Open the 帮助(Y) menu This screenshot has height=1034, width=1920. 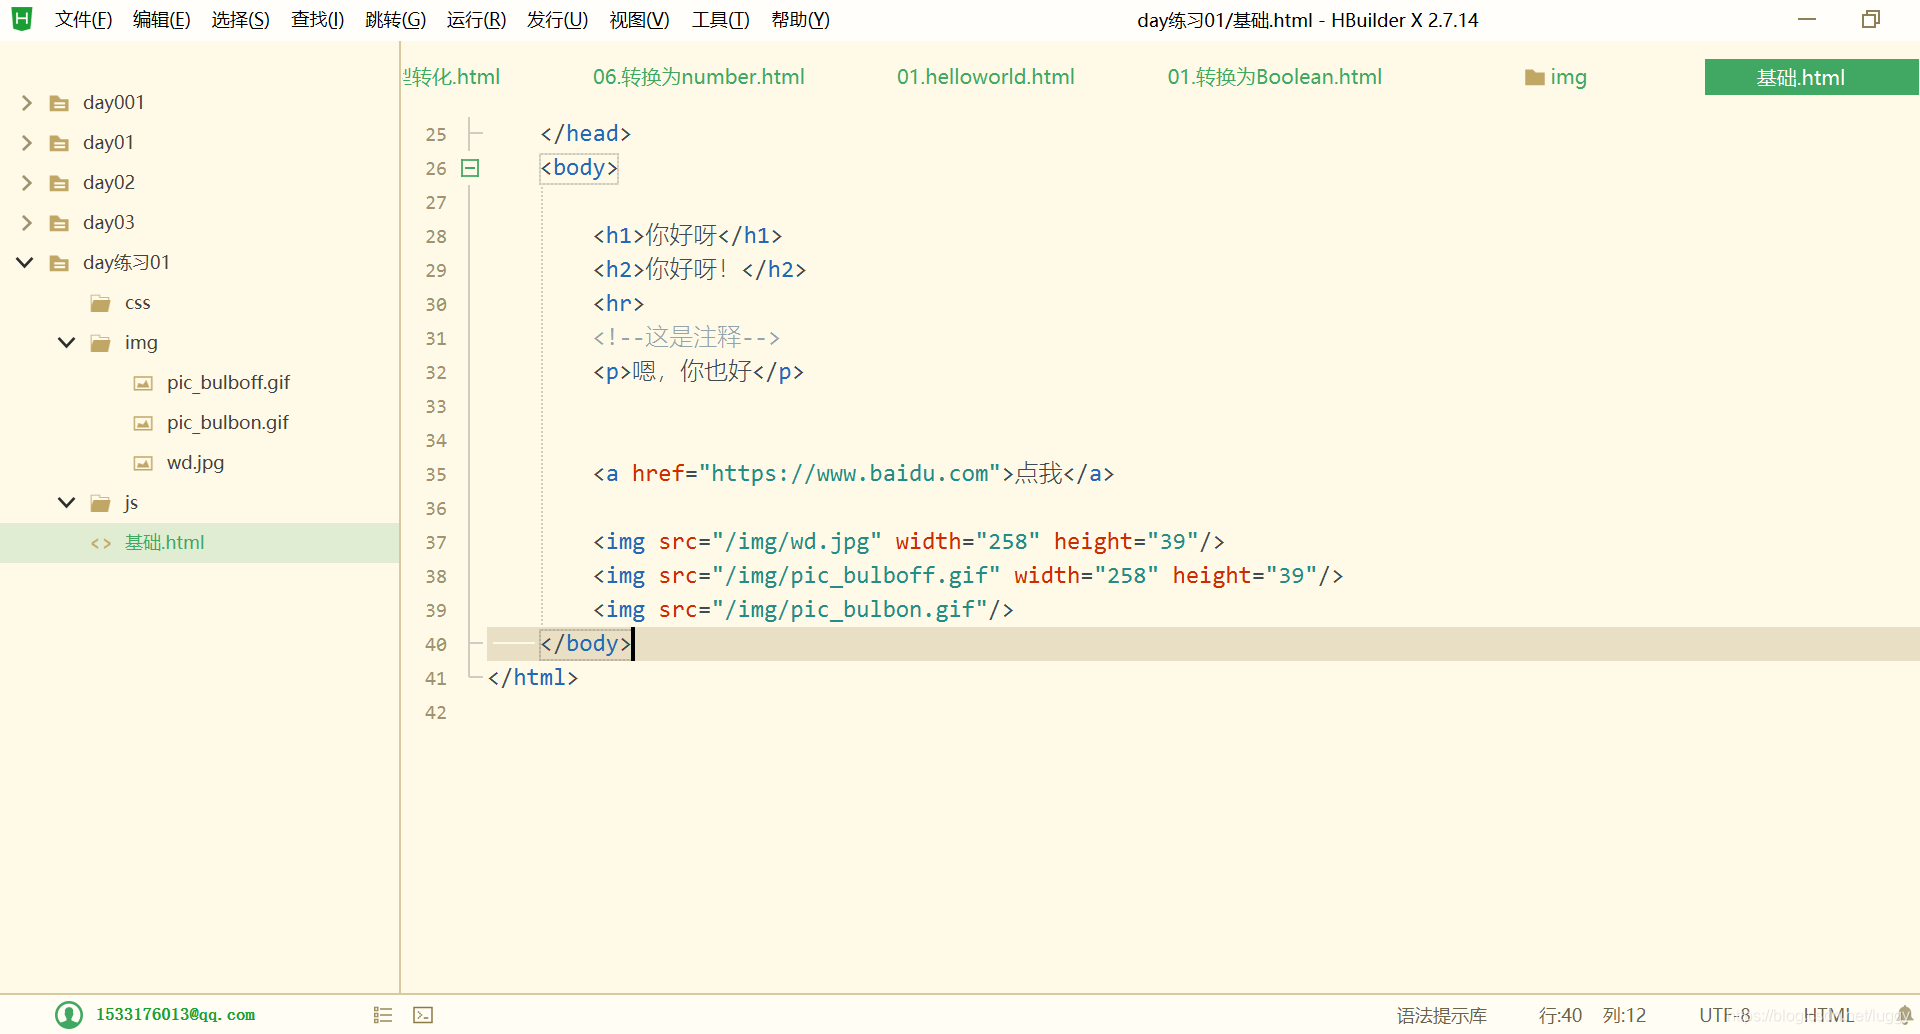coord(800,20)
